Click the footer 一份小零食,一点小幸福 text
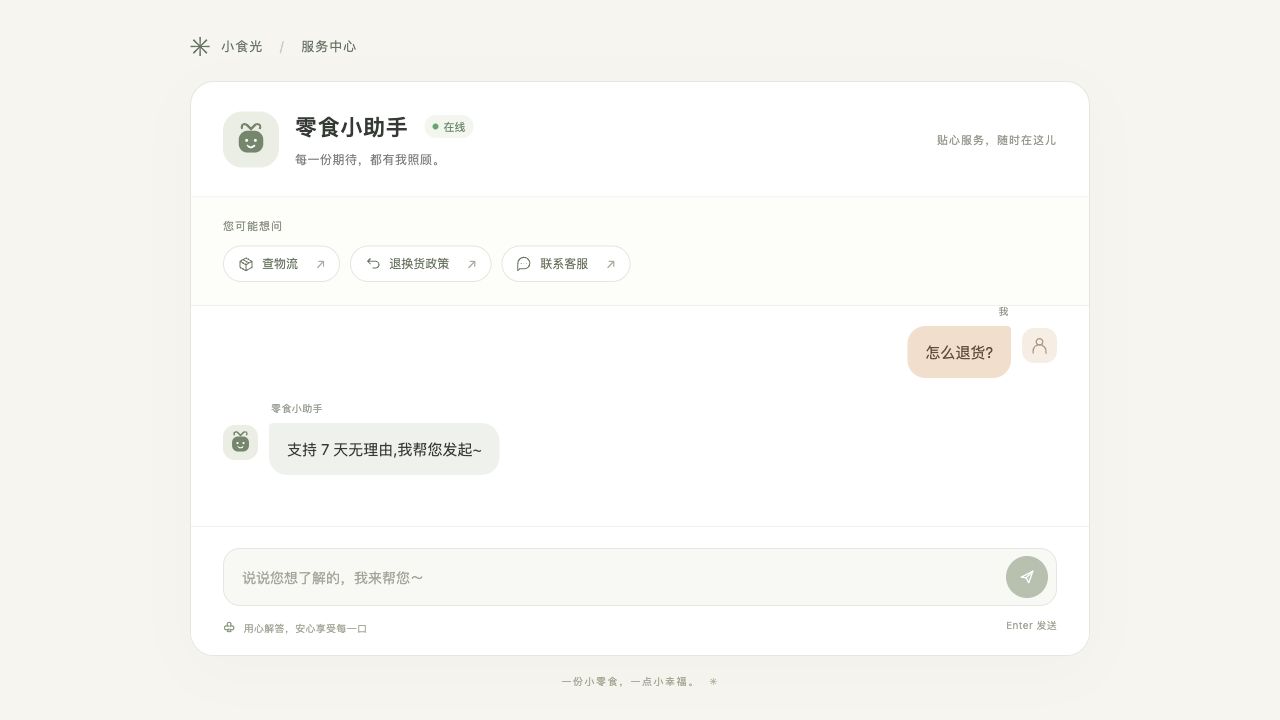Screen dimensions: 1280x720 [629, 682]
